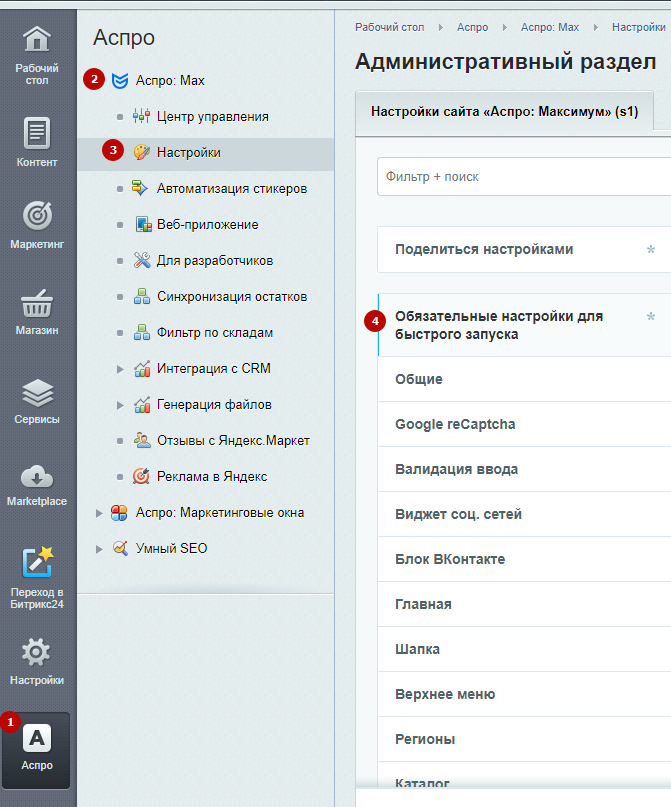Open Обязательные настройки для быстрого запуска
The image size is (671, 807).
[x=524, y=325]
